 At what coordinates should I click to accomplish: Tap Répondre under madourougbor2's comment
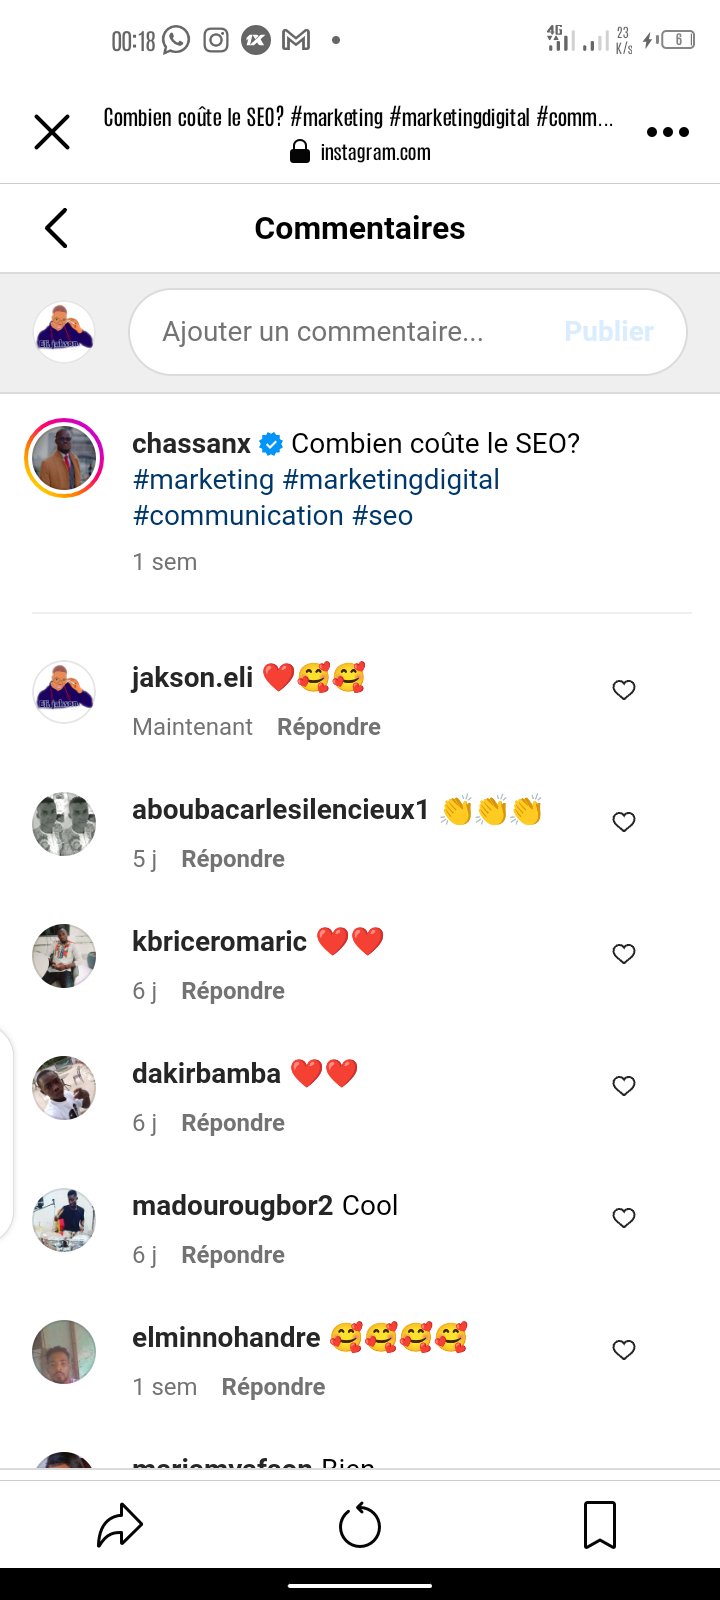233,1255
